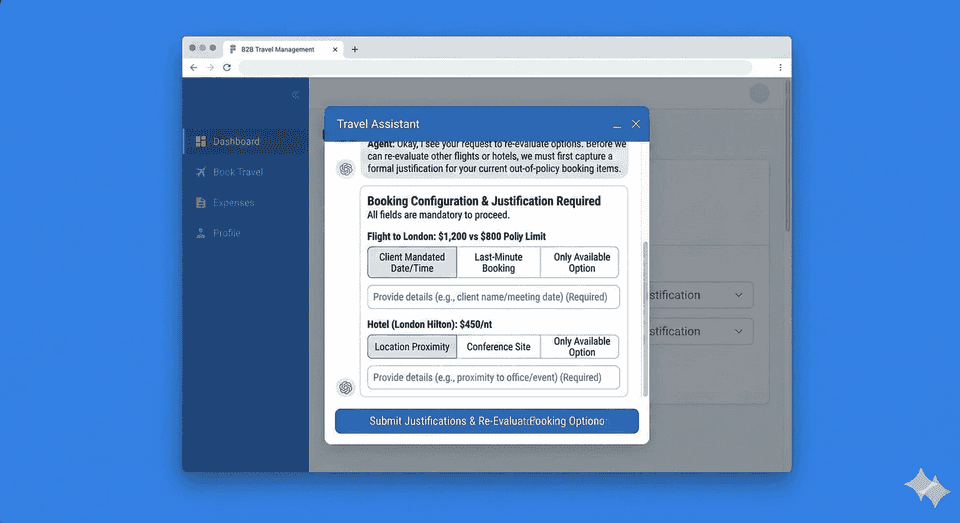Select Conference Site hotel reason

coord(498,347)
